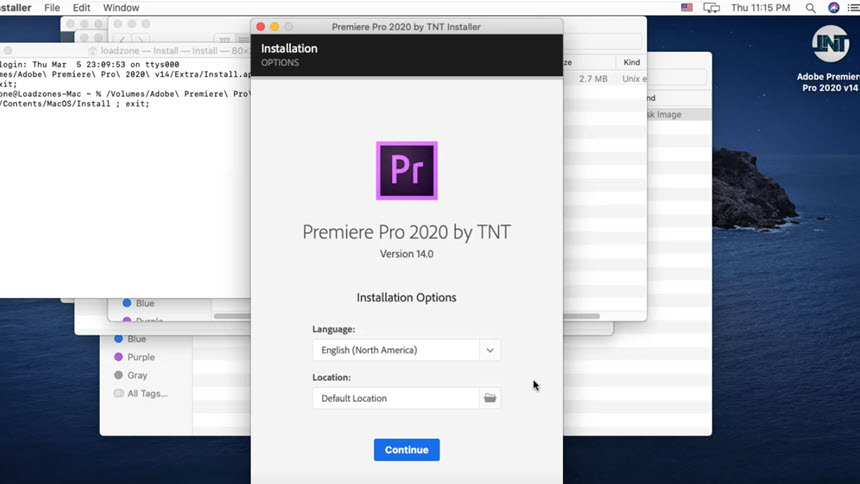The width and height of the screenshot is (860, 484).
Task: Click the Siri icon in menu bar
Action: (834, 8)
